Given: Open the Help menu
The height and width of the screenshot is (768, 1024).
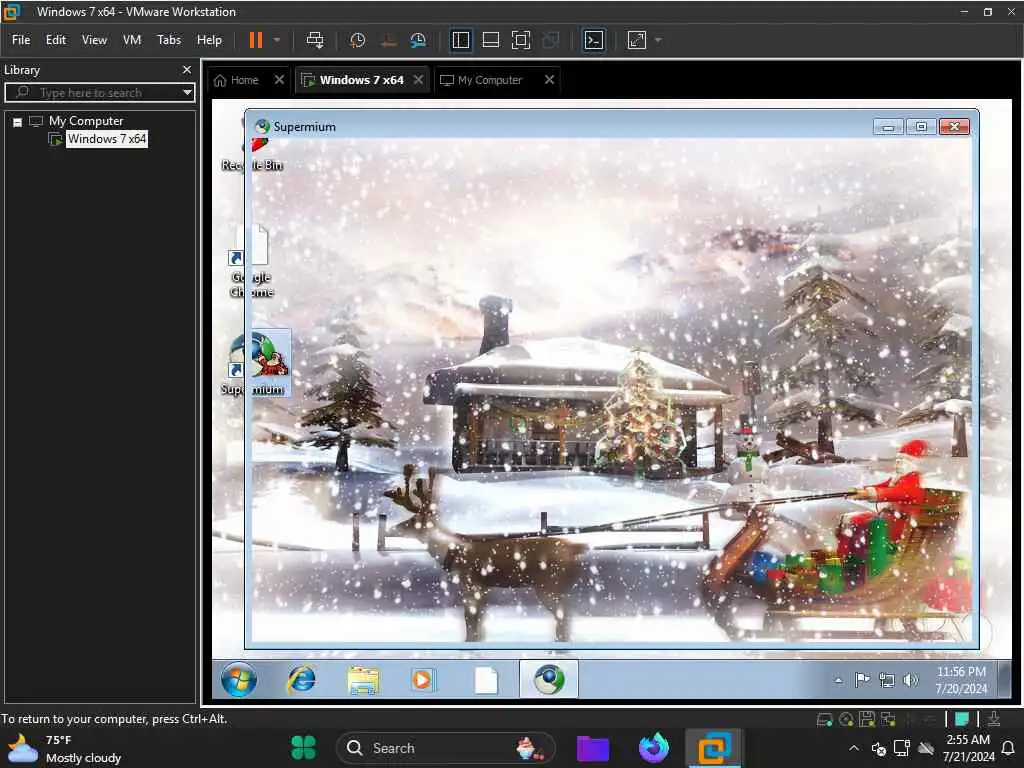Looking at the screenshot, I should click(x=209, y=40).
